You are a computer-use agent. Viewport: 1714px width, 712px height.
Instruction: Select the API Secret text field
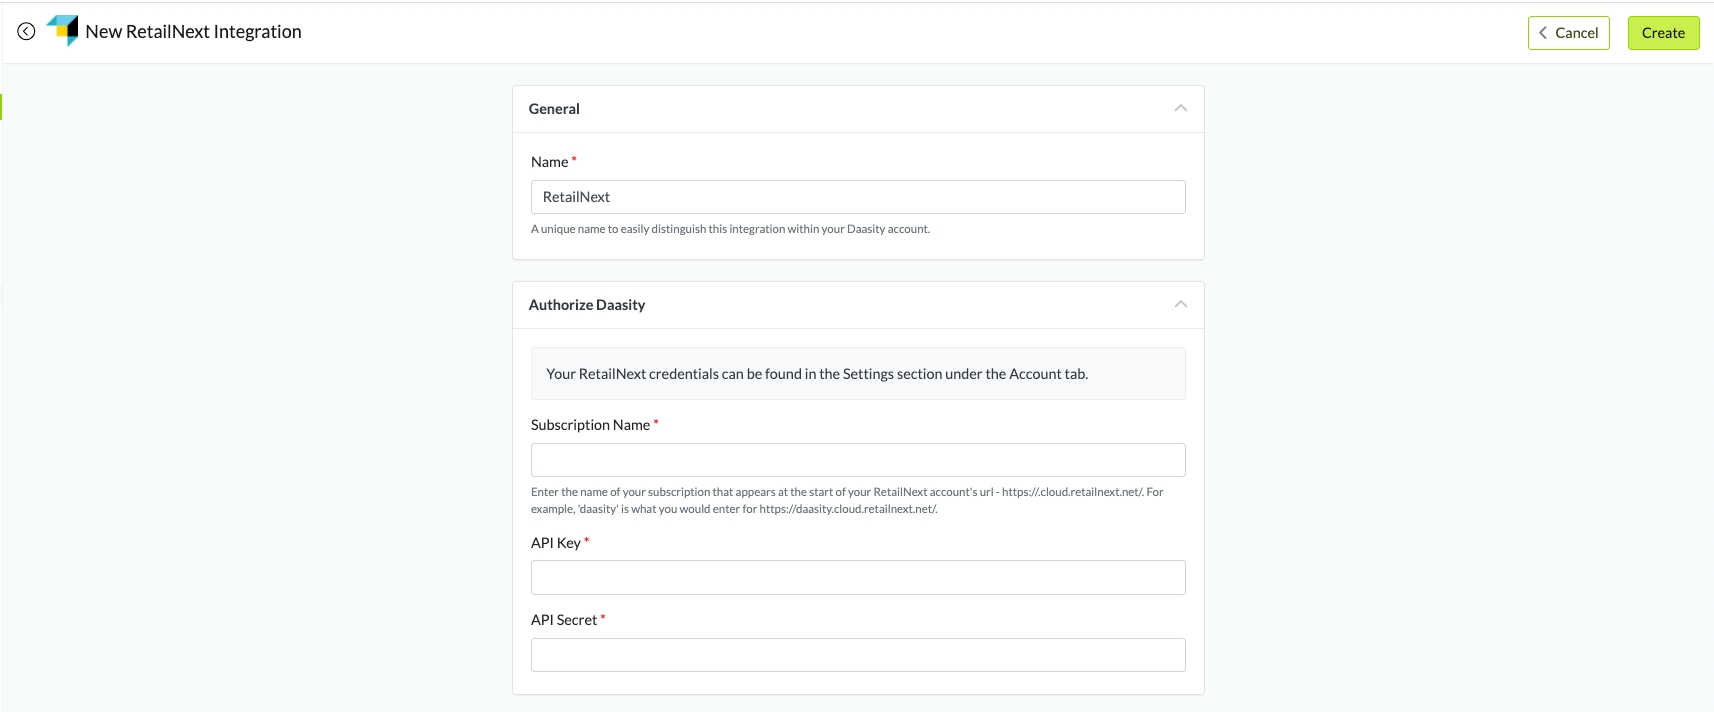857,655
